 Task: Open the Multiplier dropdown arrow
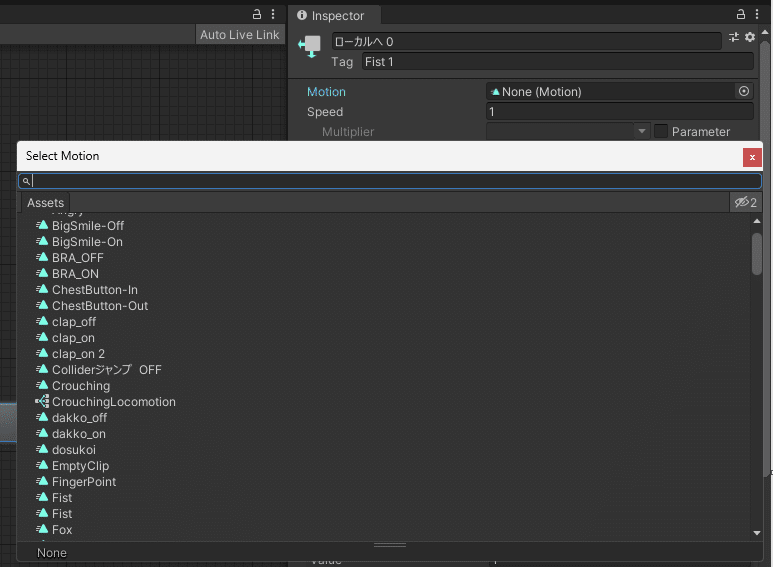pyautogui.click(x=641, y=131)
